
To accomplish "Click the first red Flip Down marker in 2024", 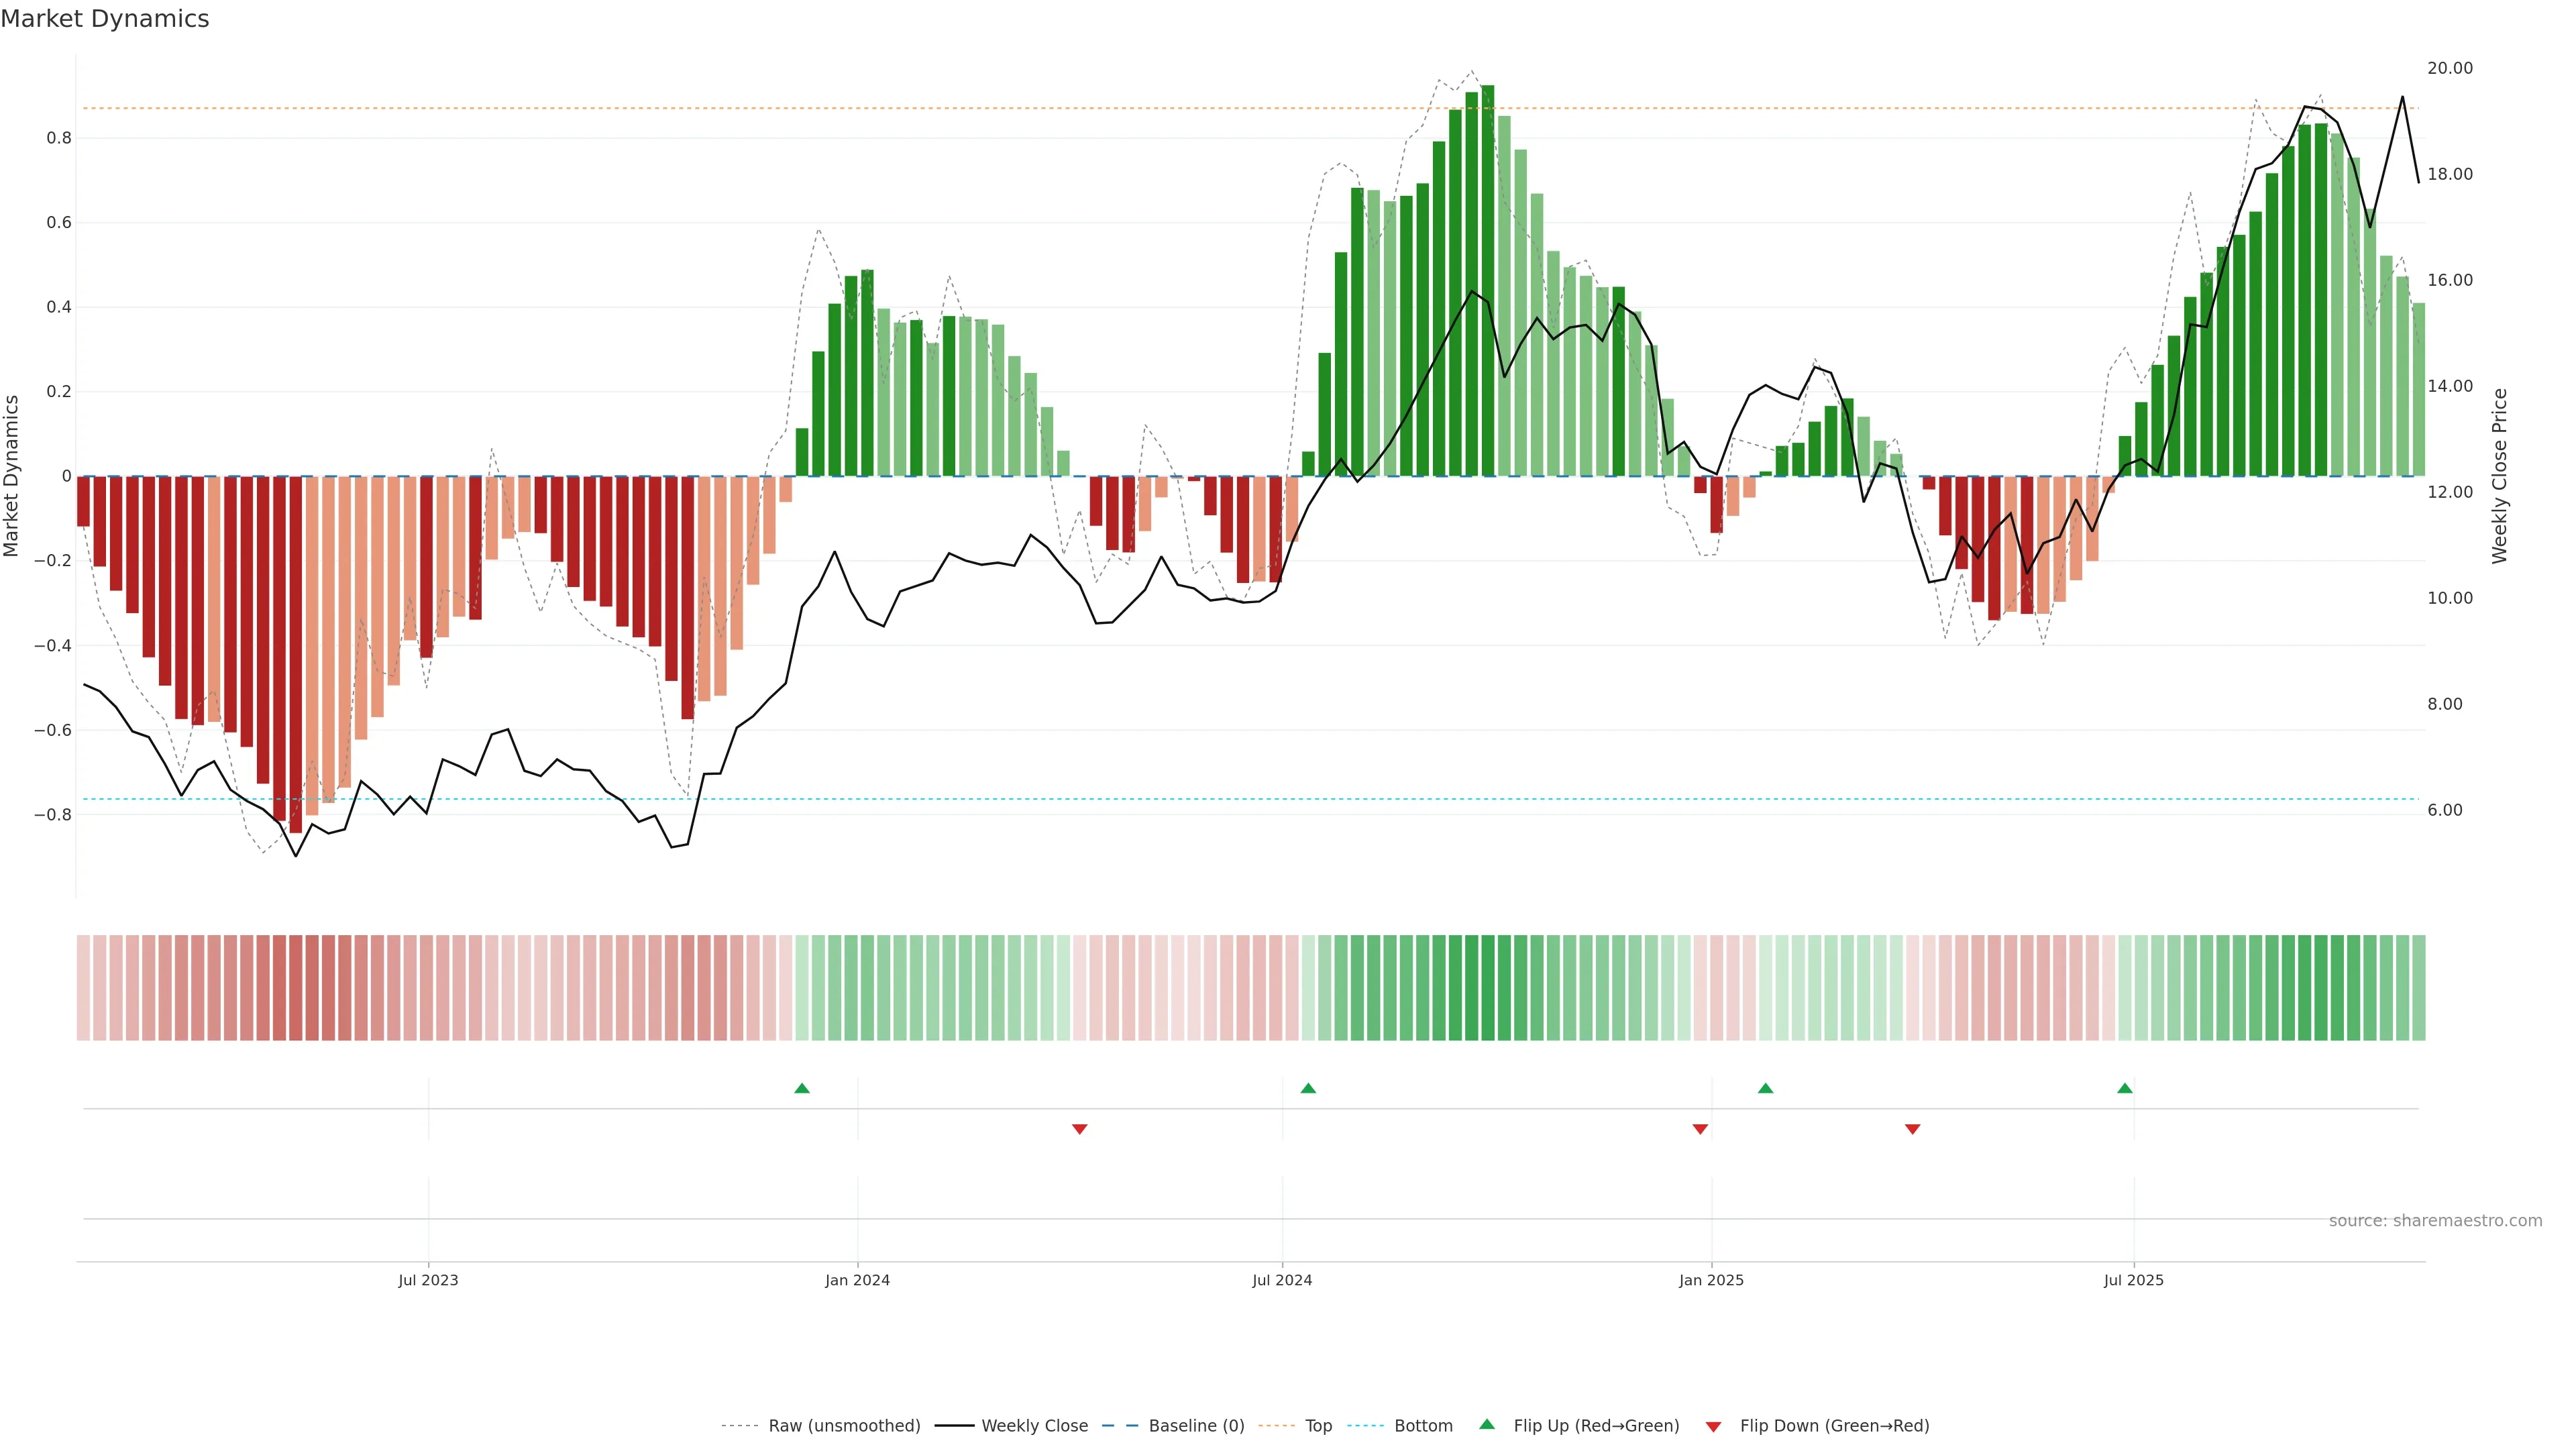I will [1080, 1129].
